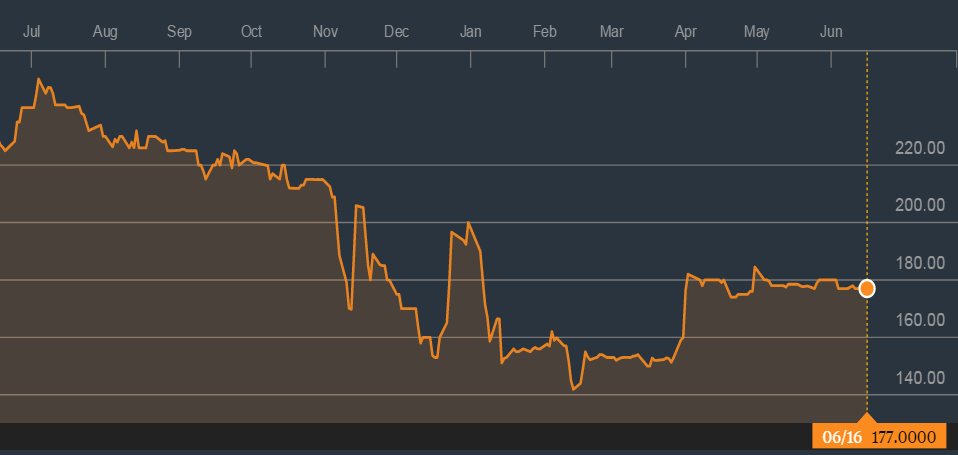Select Feb on the time axis

click(x=544, y=32)
